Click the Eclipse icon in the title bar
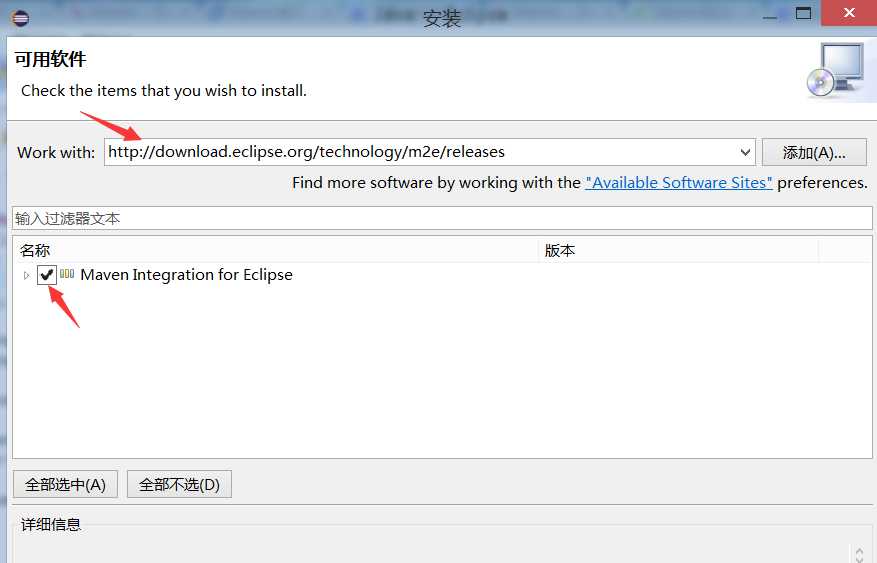 (x=20, y=18)
